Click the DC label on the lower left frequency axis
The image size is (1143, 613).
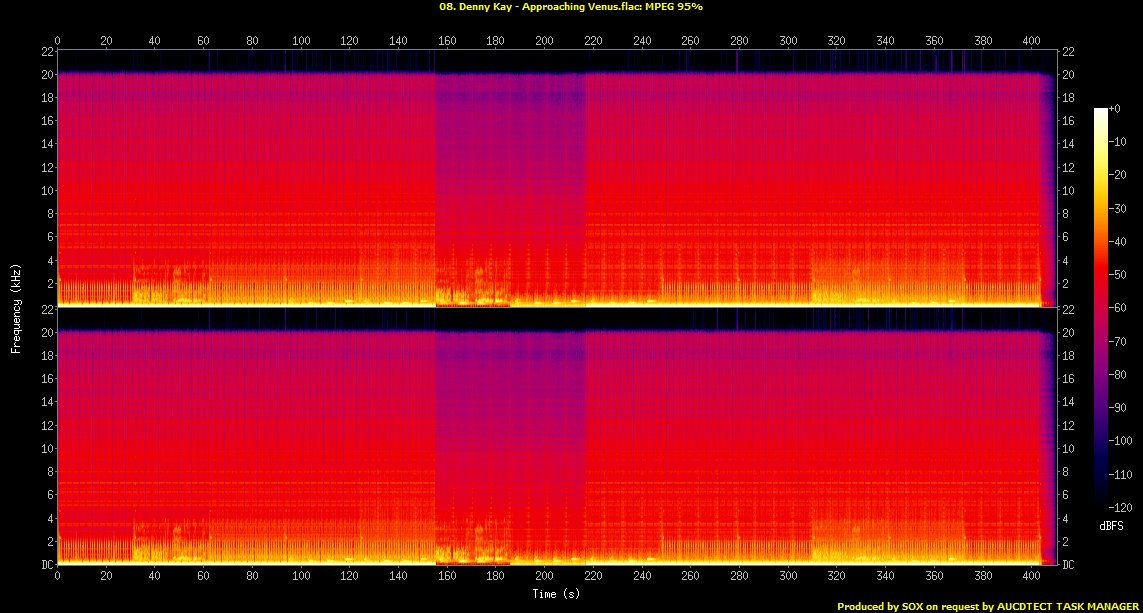coord(47,564)
